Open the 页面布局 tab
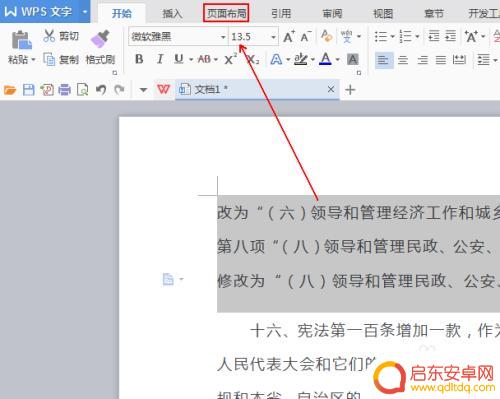 click(226, 13)
